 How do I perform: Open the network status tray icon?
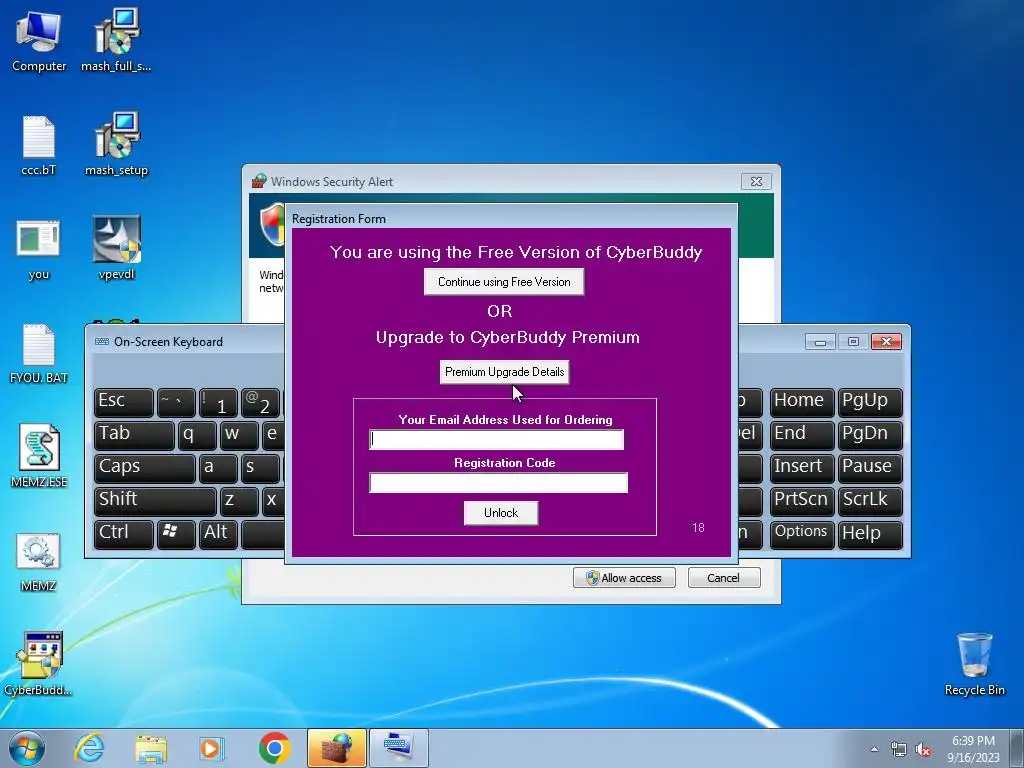pyautogui.click(x=899, y=750)
